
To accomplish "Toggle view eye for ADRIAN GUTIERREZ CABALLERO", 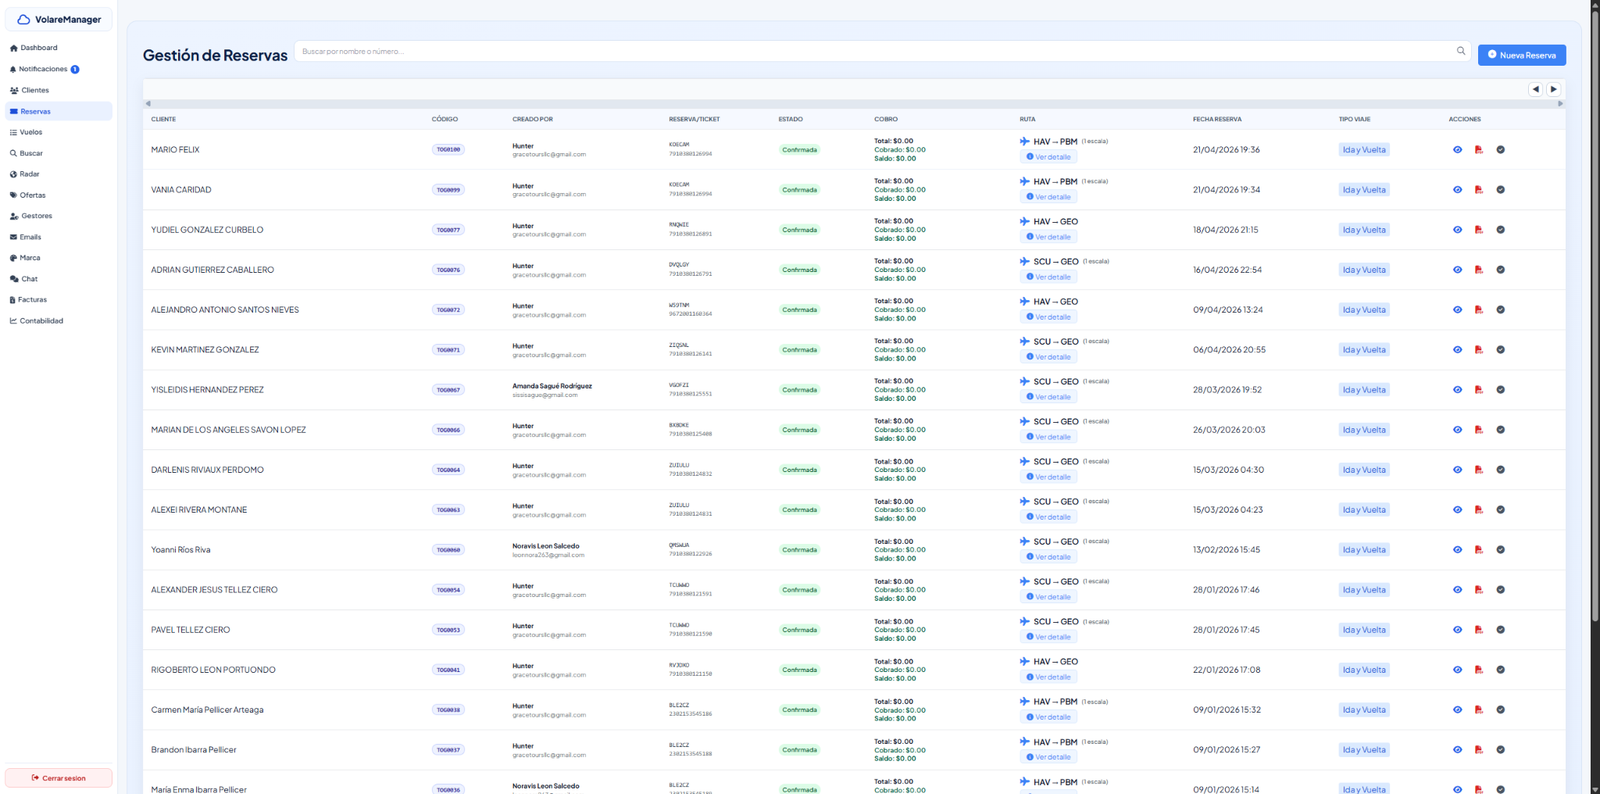I will pos(1457,270).
